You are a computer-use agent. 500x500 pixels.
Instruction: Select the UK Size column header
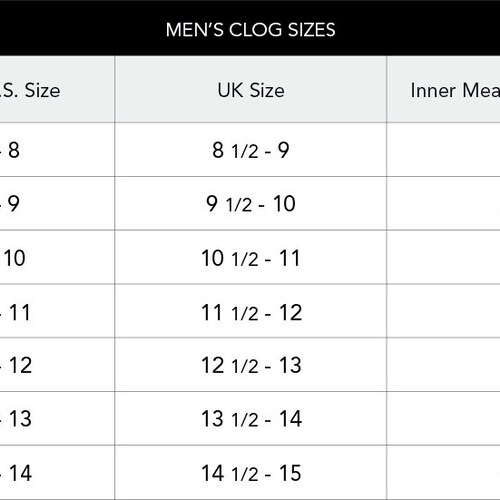tap(251, 90)
